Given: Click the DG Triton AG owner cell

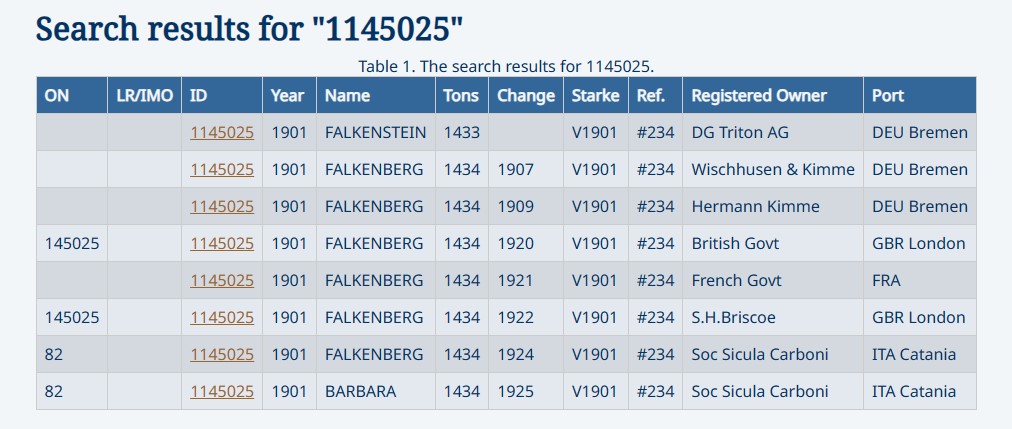Looking at the screenshot, I should pos(741,132).
